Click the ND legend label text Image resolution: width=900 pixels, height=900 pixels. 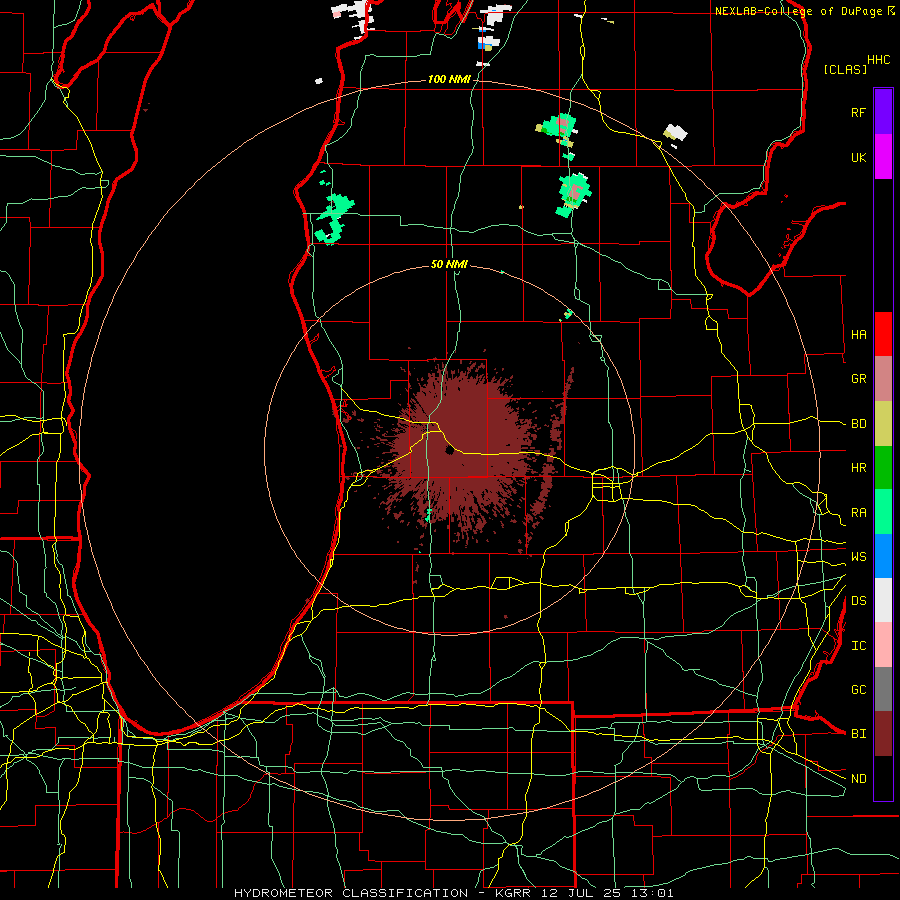858,779
